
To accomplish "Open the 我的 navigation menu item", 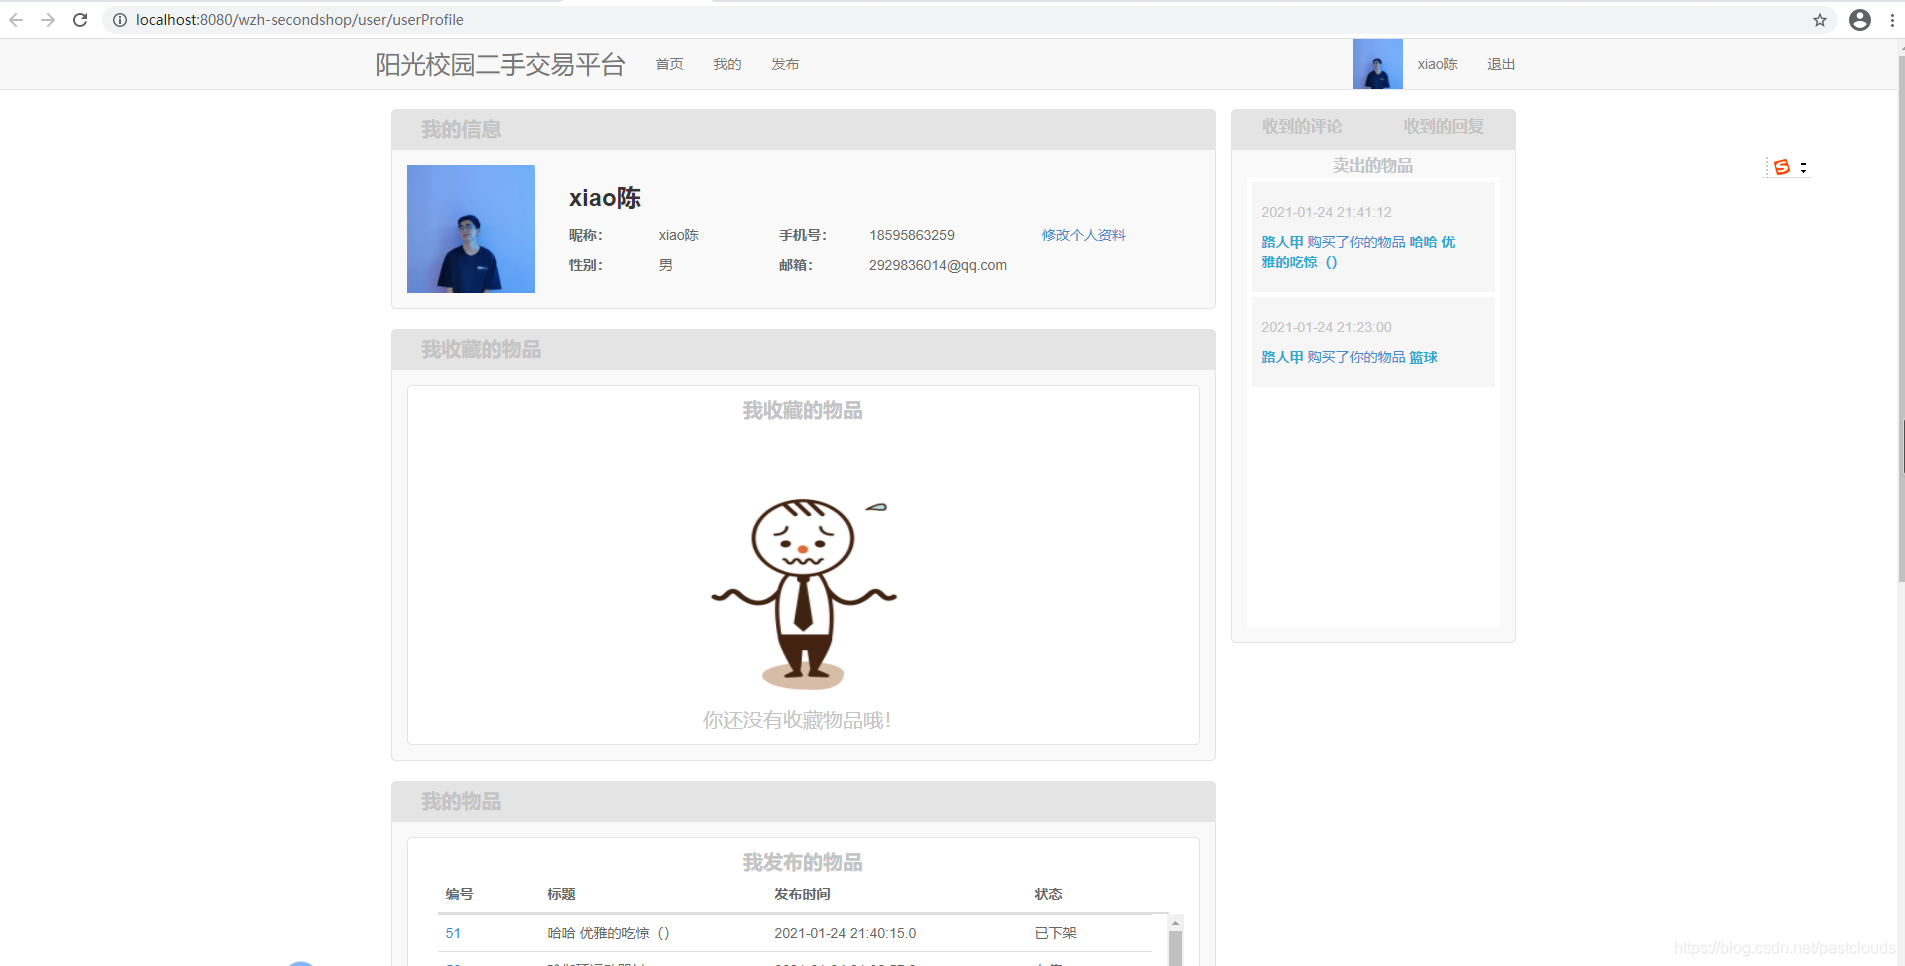I will coord(727,63).
